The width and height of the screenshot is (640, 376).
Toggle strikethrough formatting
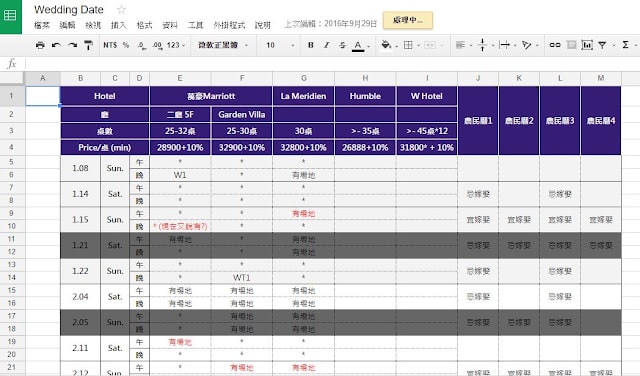pos(342,45)
